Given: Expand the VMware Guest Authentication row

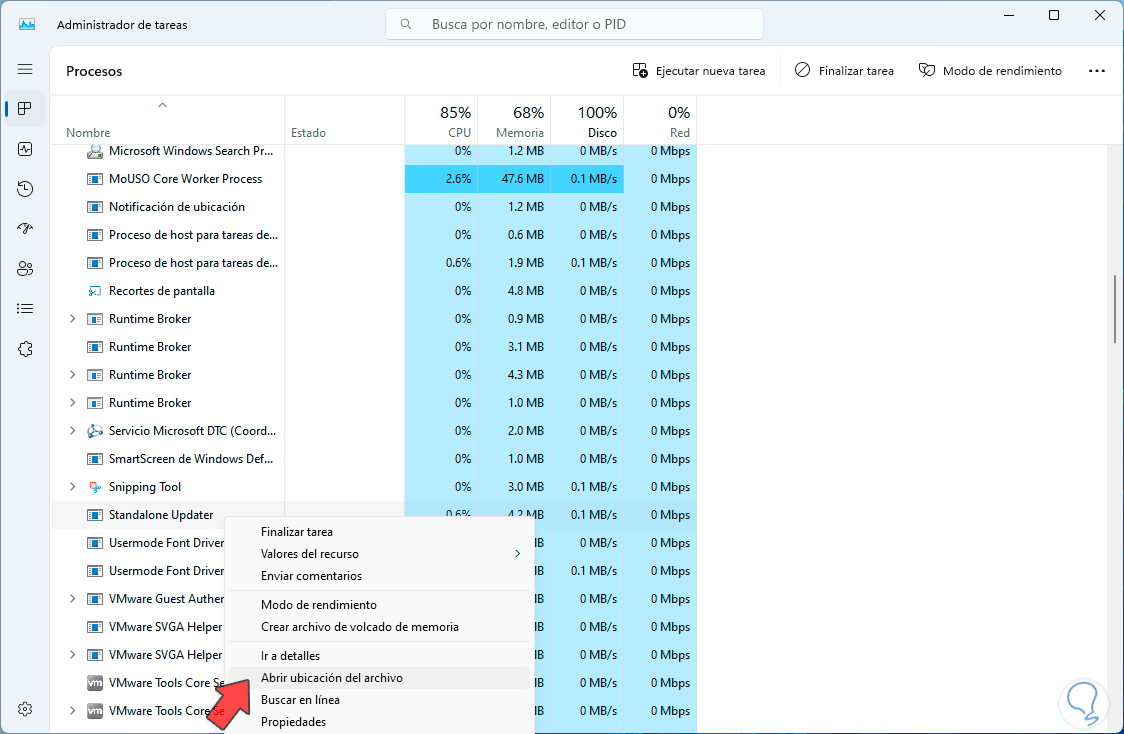Looking at the screenshot, I should [x=72, y=599].
